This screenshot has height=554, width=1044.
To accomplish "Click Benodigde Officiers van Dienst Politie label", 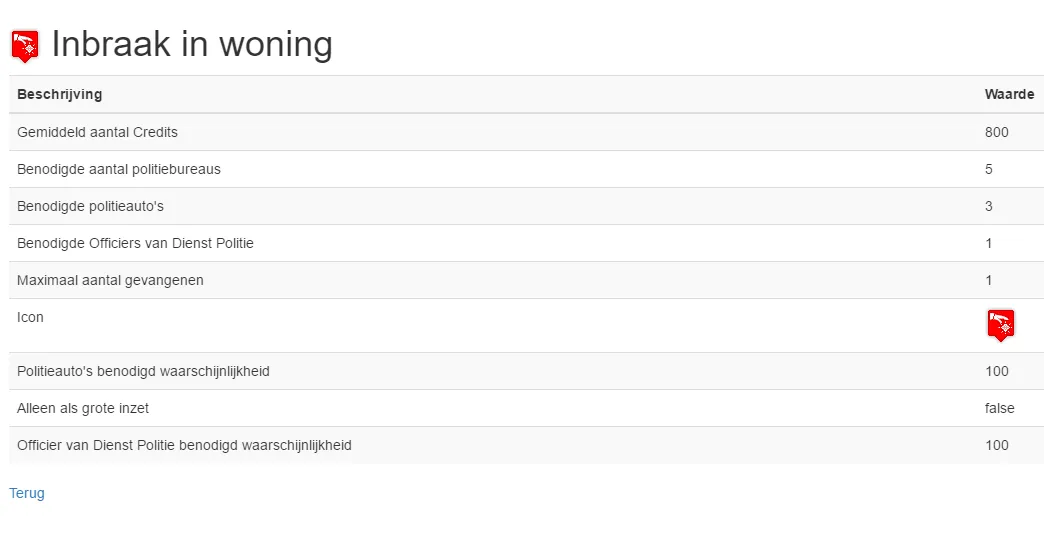I will click(x=135, y=243).
